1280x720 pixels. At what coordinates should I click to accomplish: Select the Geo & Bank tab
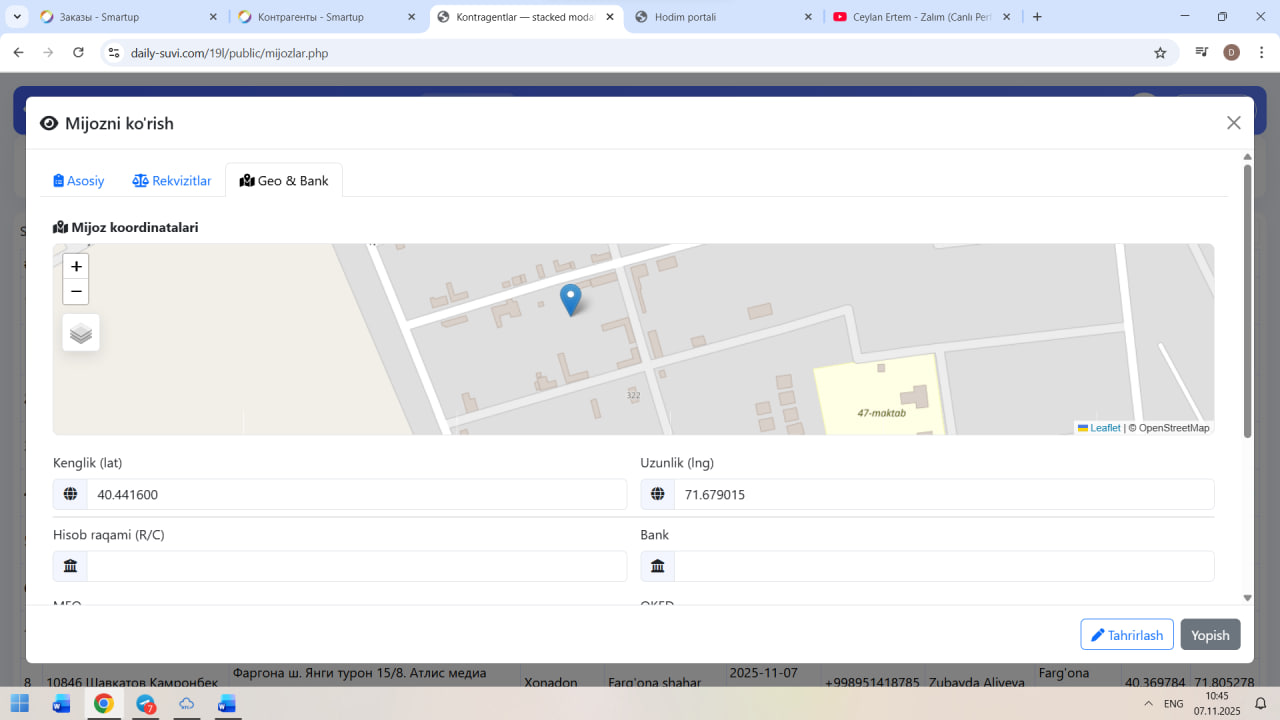pos(284,181)
